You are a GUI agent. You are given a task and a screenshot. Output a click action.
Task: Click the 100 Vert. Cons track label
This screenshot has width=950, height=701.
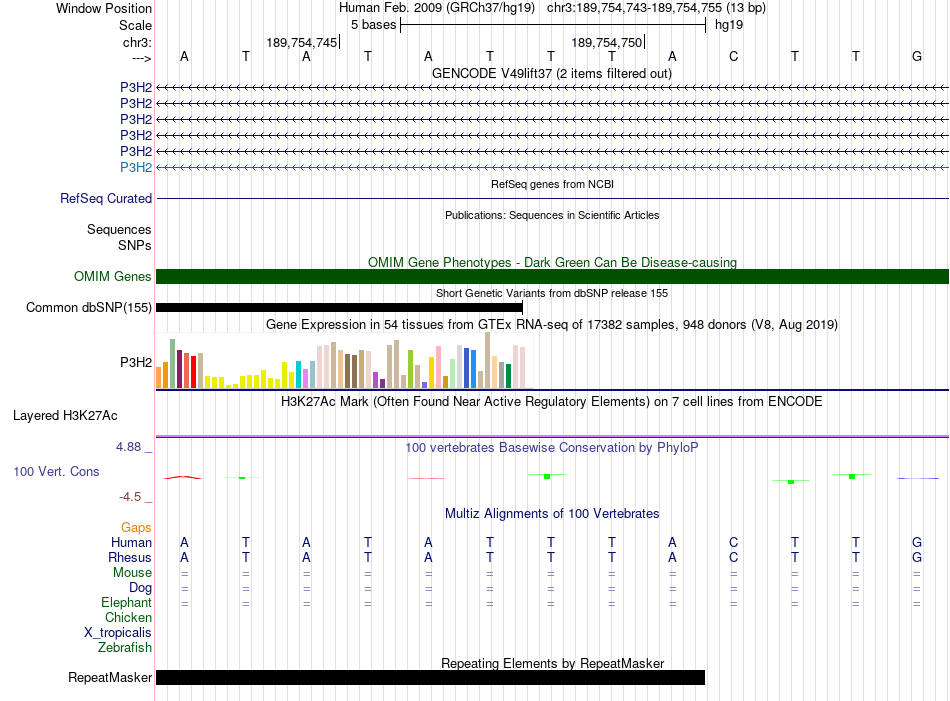click(x=56, y=471)
